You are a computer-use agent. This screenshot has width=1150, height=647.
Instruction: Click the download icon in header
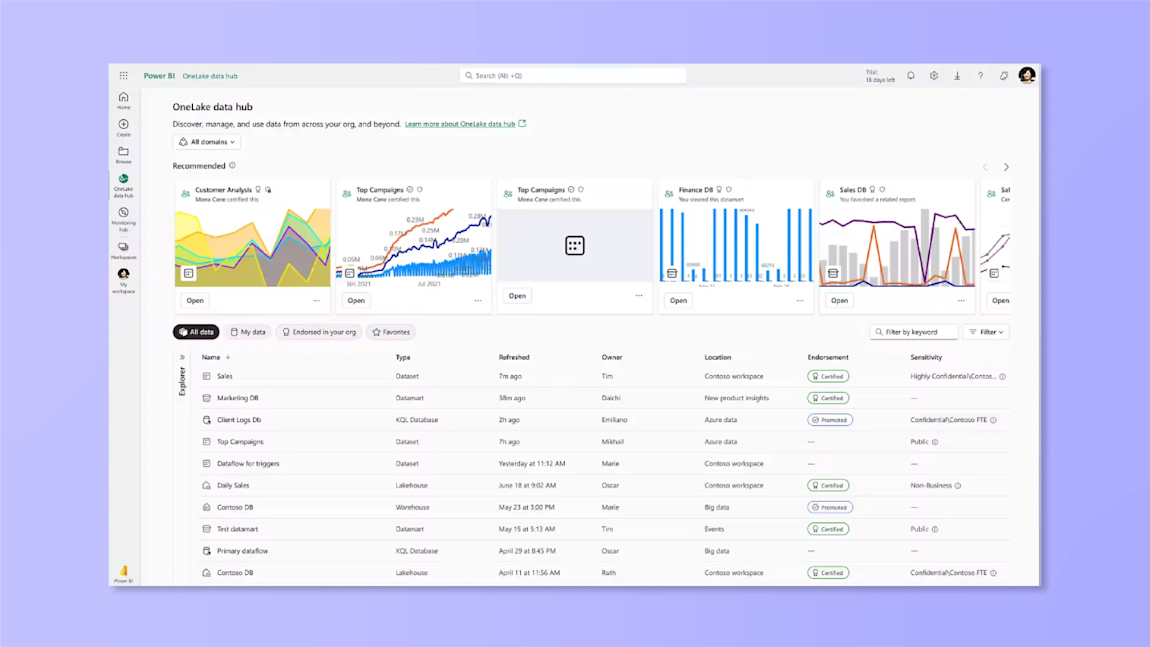(x=957, y=76)
